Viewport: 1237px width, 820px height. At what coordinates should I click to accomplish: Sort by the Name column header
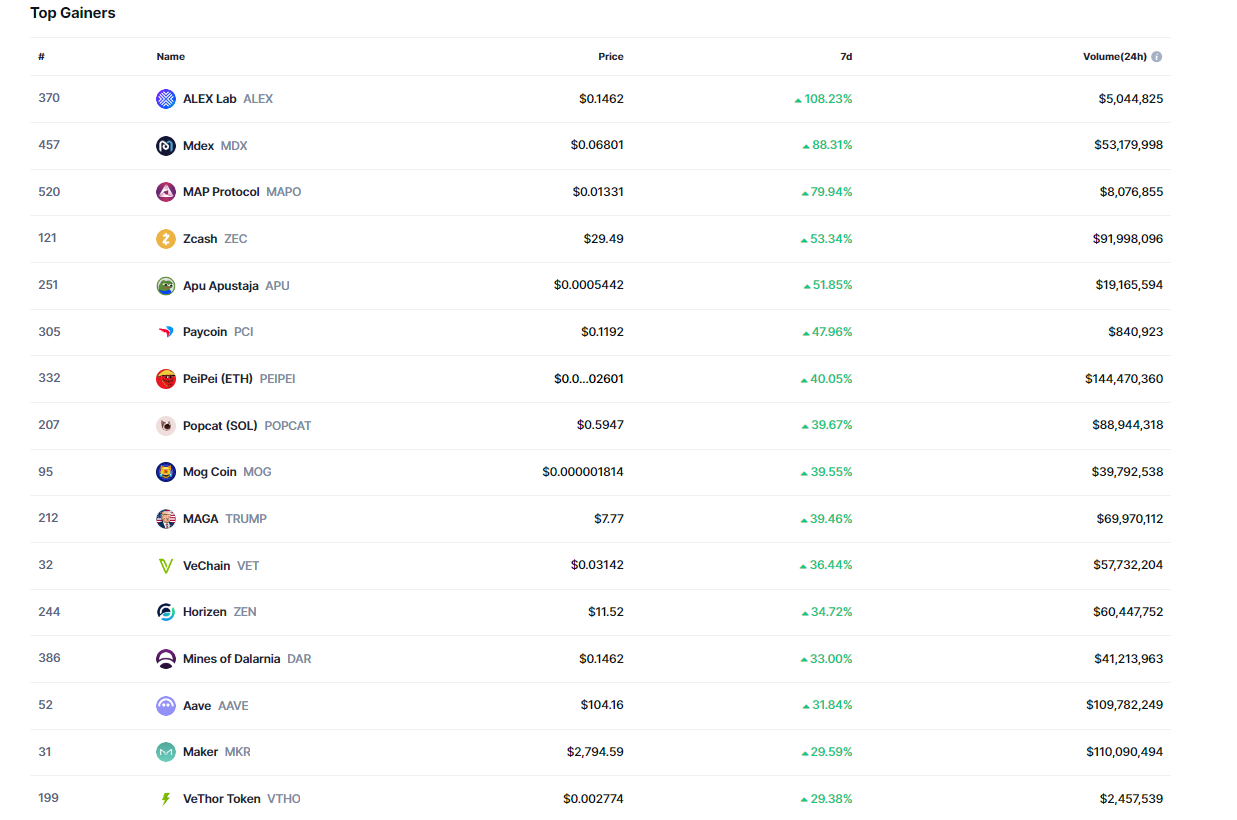pyautogui.click(x=171, y=57)
